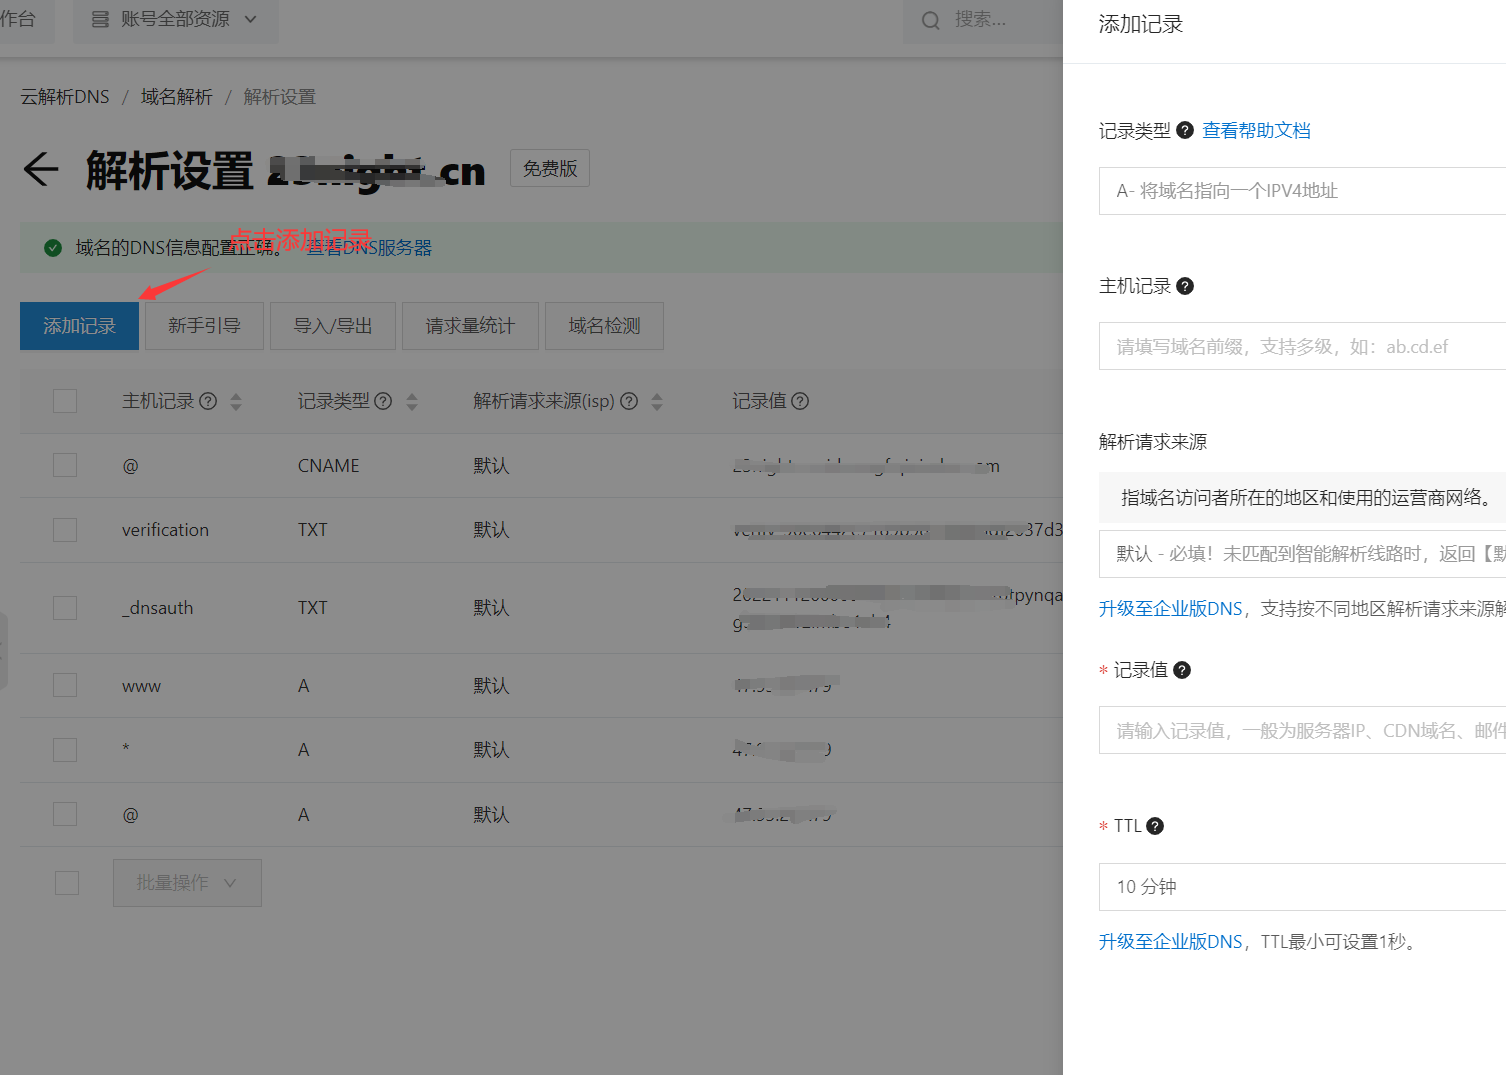Click help icon next to 记录类型 label in panel
The height and width of the screenshot is (1075, 1506).
point(1185,130)
